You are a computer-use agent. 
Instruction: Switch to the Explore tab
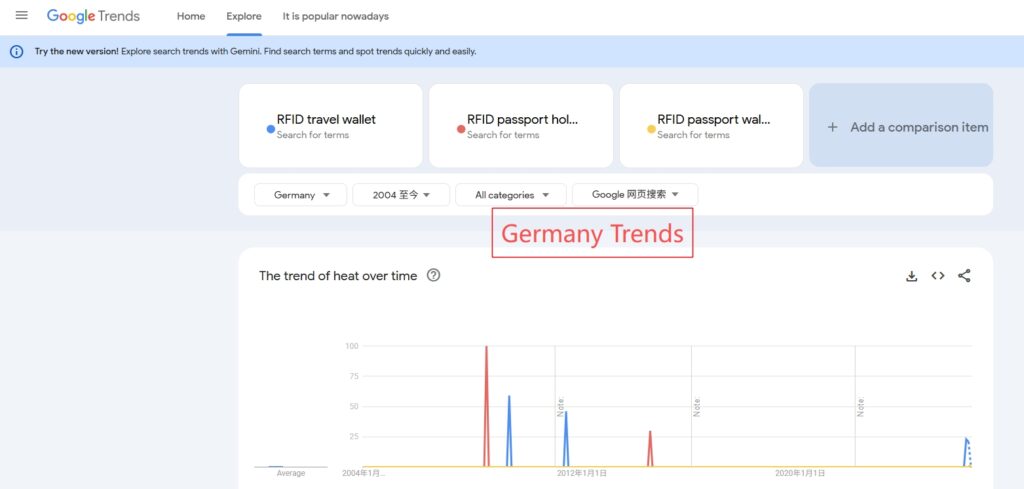244,16
